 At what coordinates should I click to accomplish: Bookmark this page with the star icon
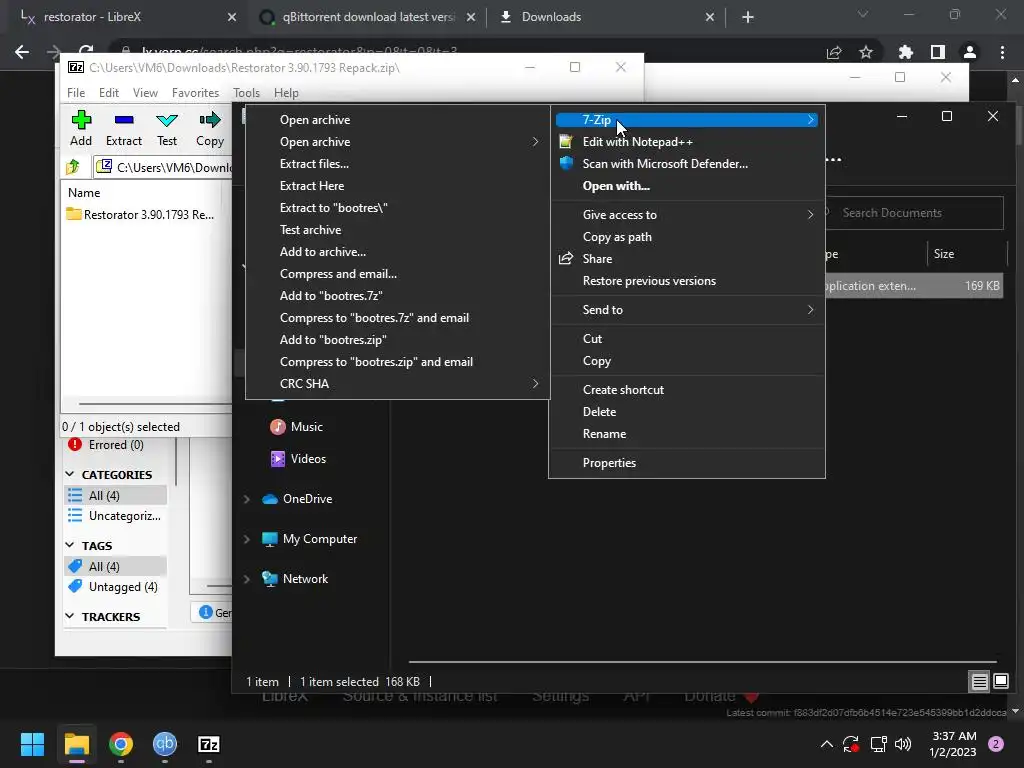[866, 52]
